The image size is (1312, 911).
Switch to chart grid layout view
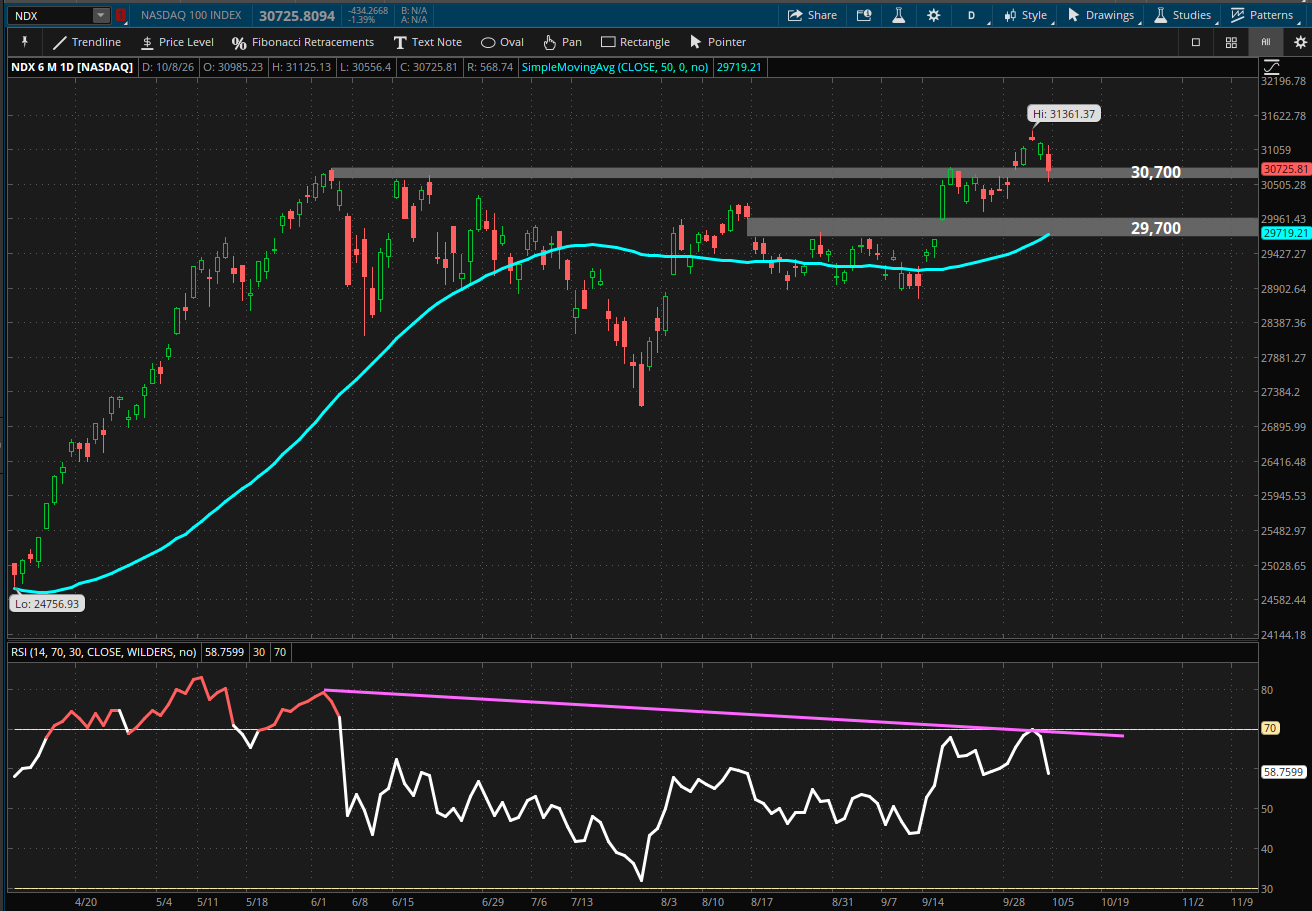click(x=1231, y=42)
